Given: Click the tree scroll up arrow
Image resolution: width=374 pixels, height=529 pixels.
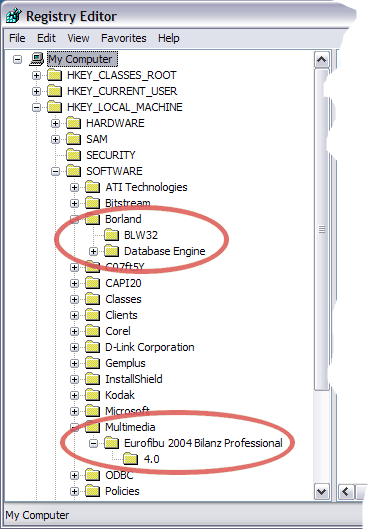Looking at the screenshot, I should (x=322, y=60).
